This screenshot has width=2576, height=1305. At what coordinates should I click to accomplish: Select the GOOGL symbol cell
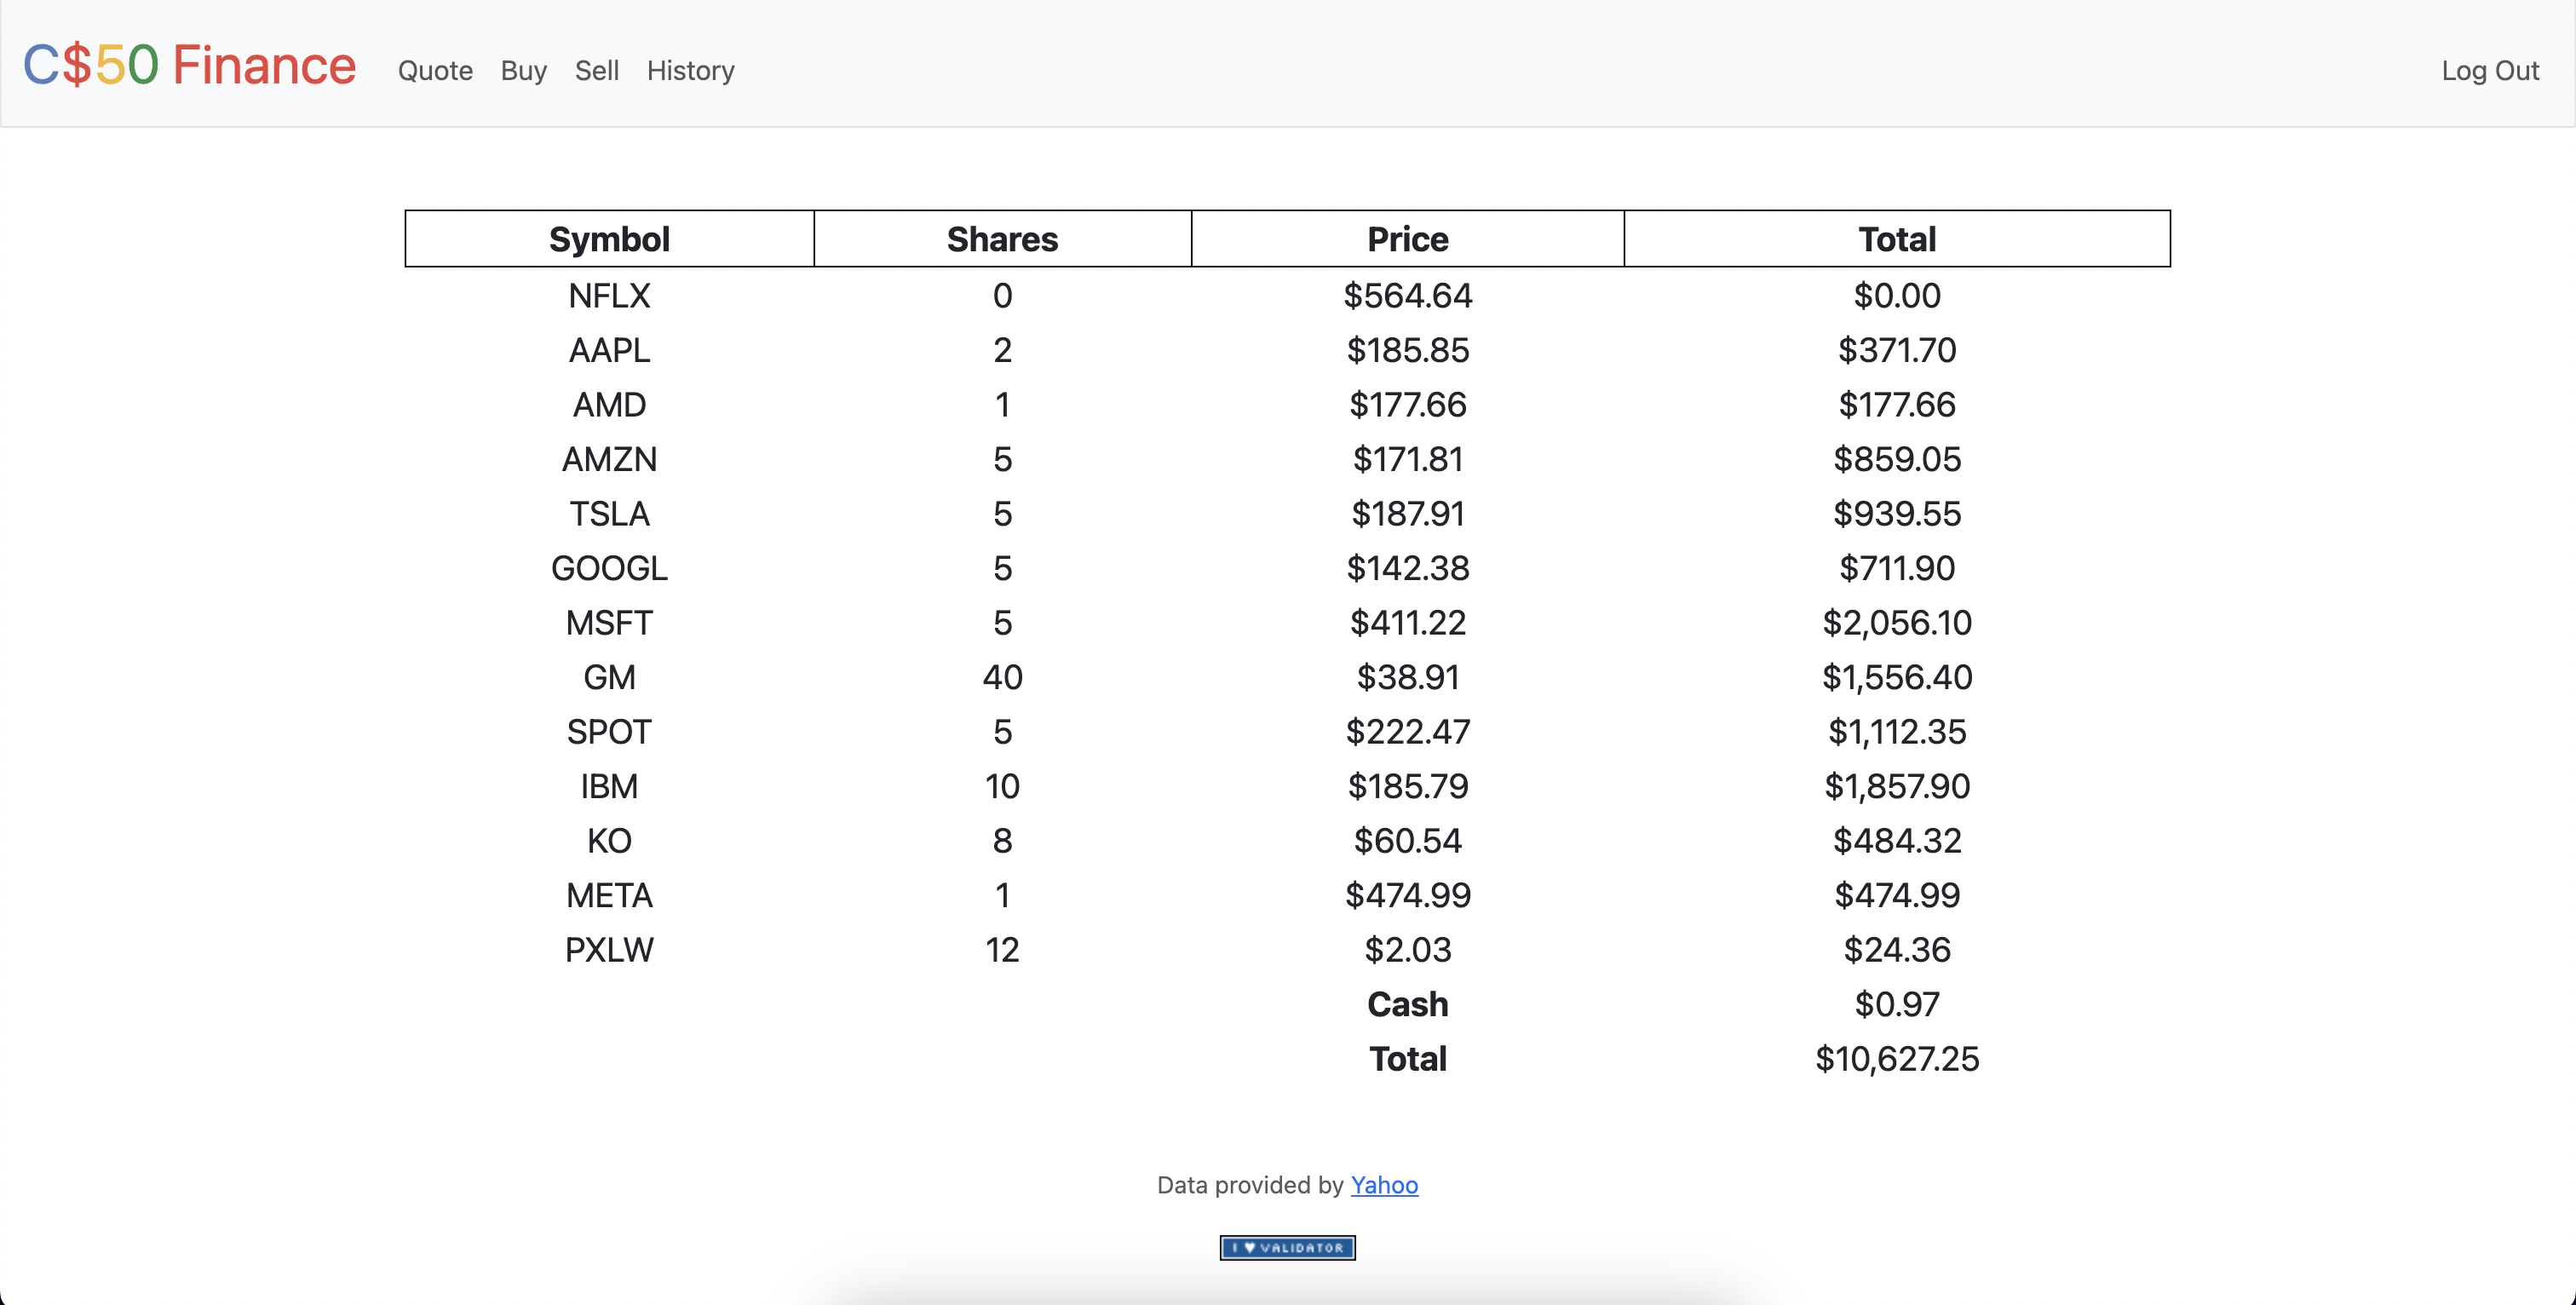point(609,568)
